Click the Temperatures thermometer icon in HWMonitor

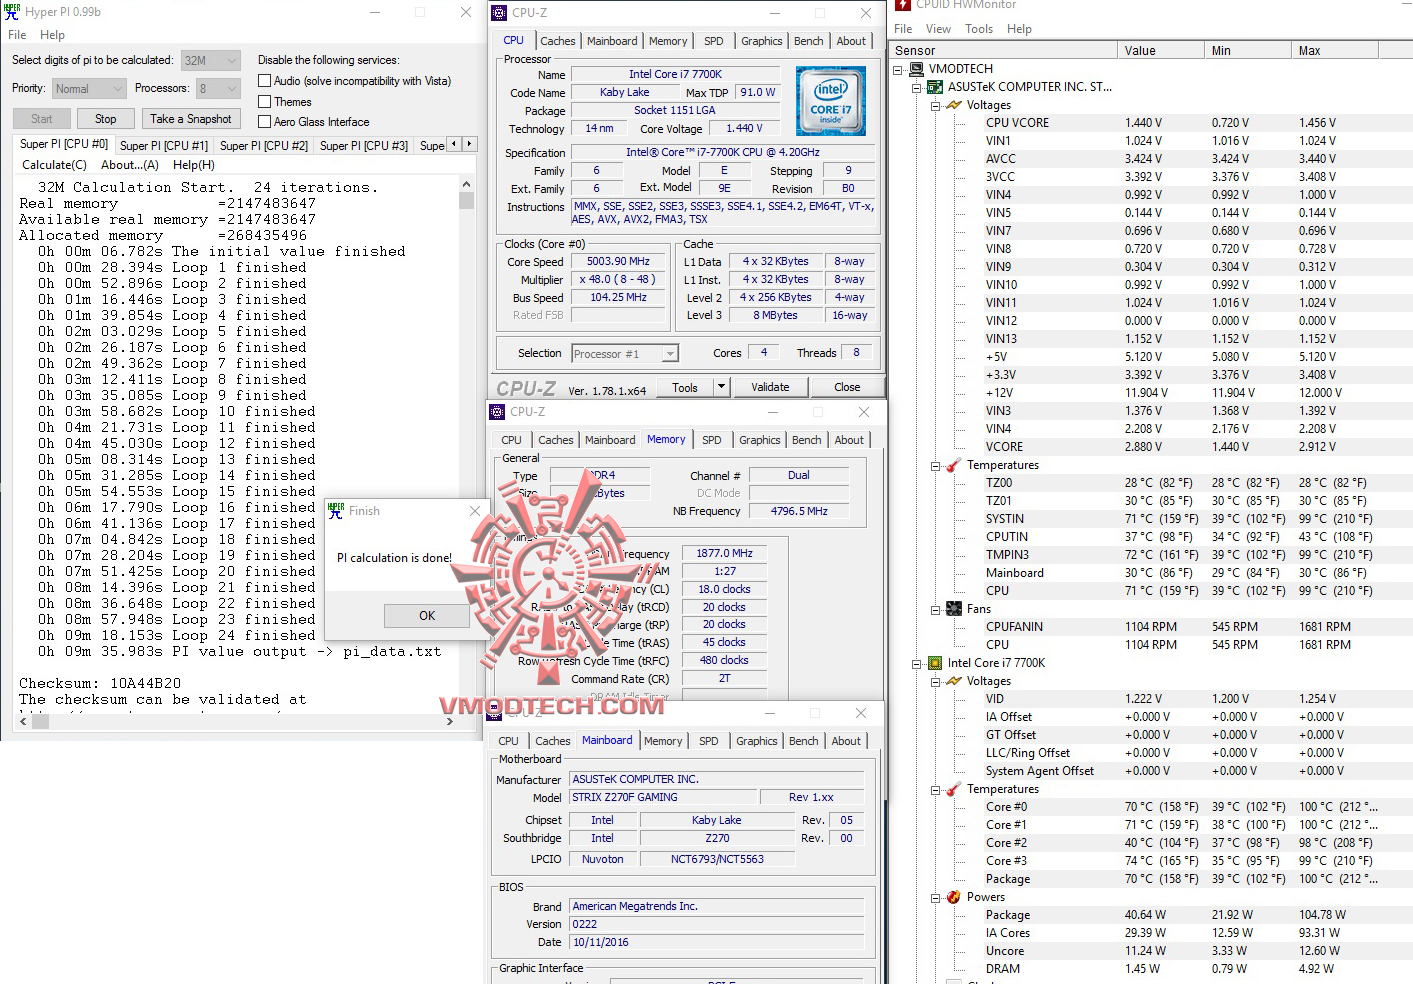952,465
